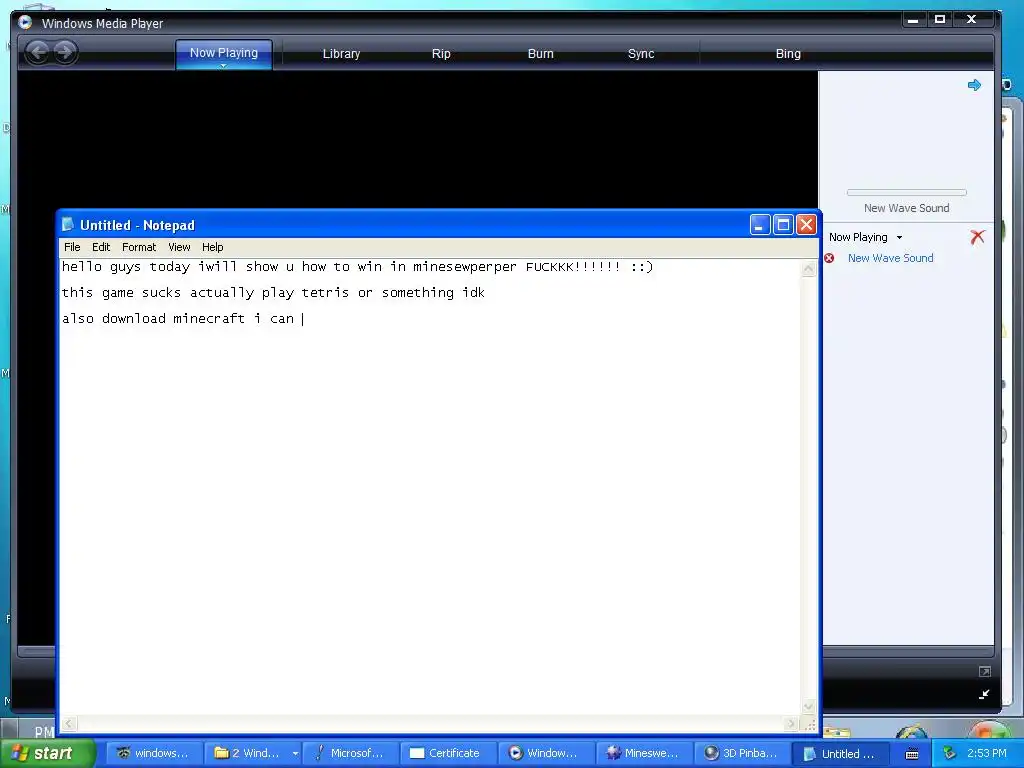Viewport: 1024px width, 768px height.
Task: Go back in Windows Media Player
Action: click(38, 52)
